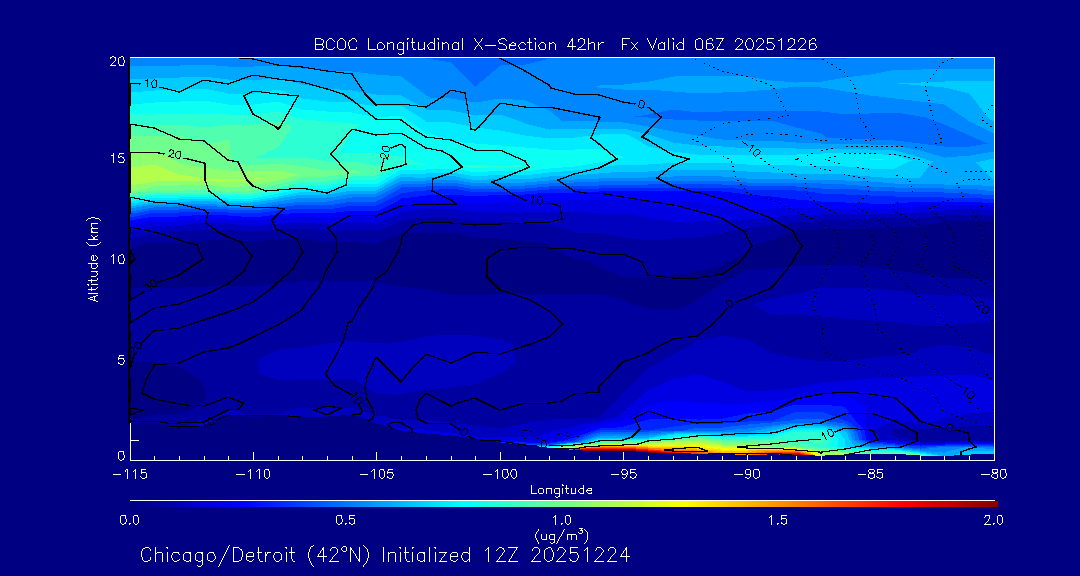Click the 'Altitude (km)' axis label
The height and width of the screenshot is (576, 1080).
tap(93, 259)
